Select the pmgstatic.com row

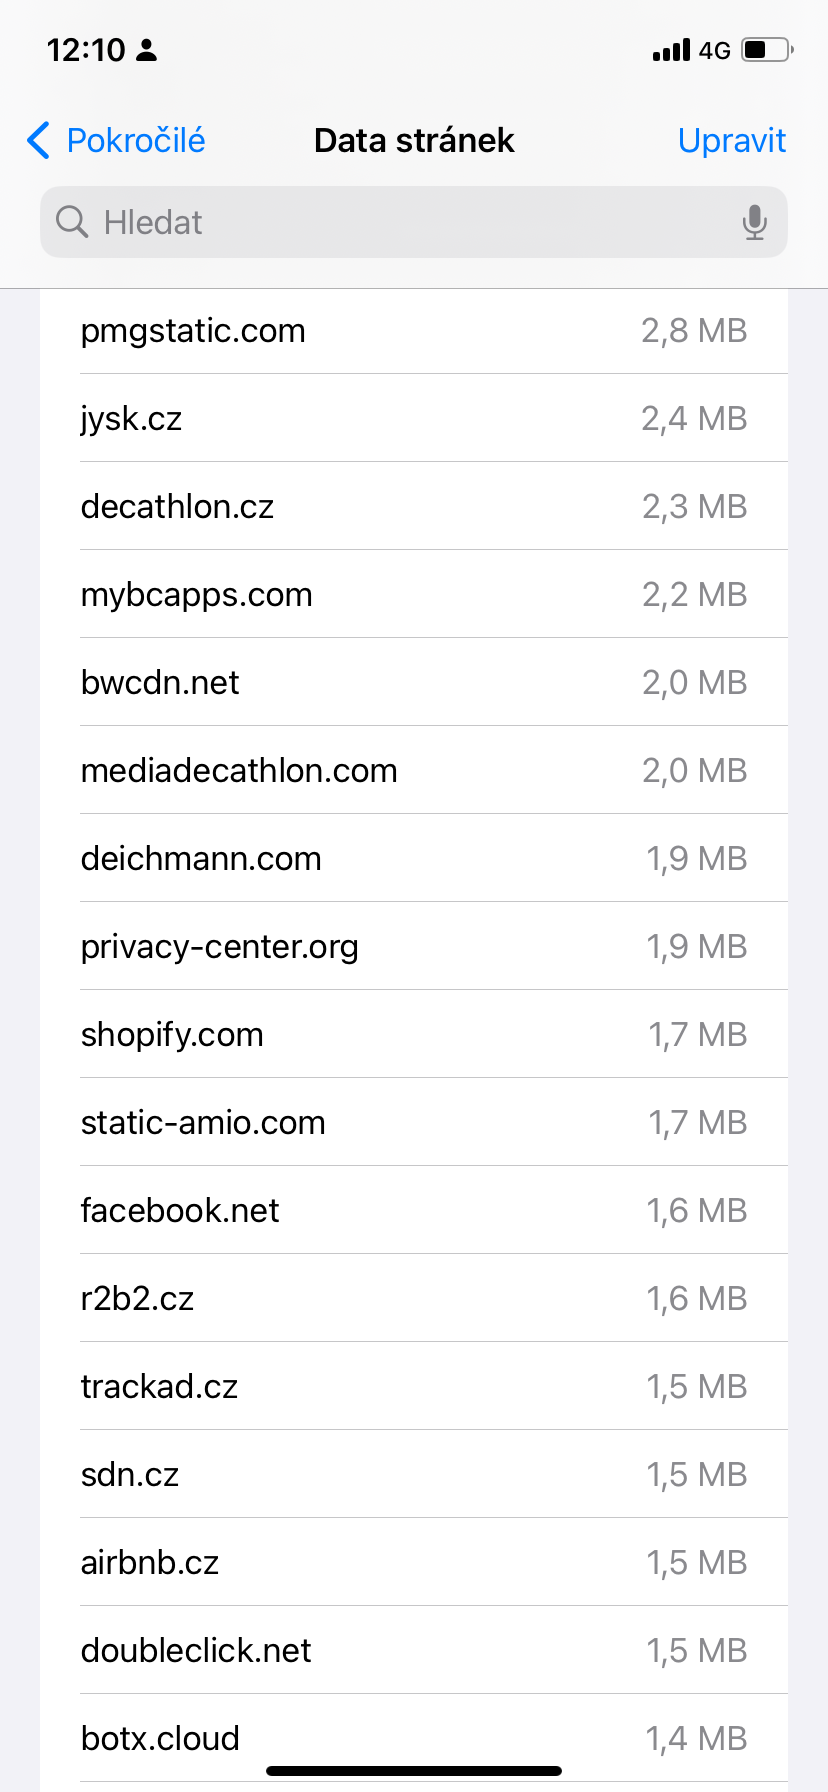click(414, 331)
